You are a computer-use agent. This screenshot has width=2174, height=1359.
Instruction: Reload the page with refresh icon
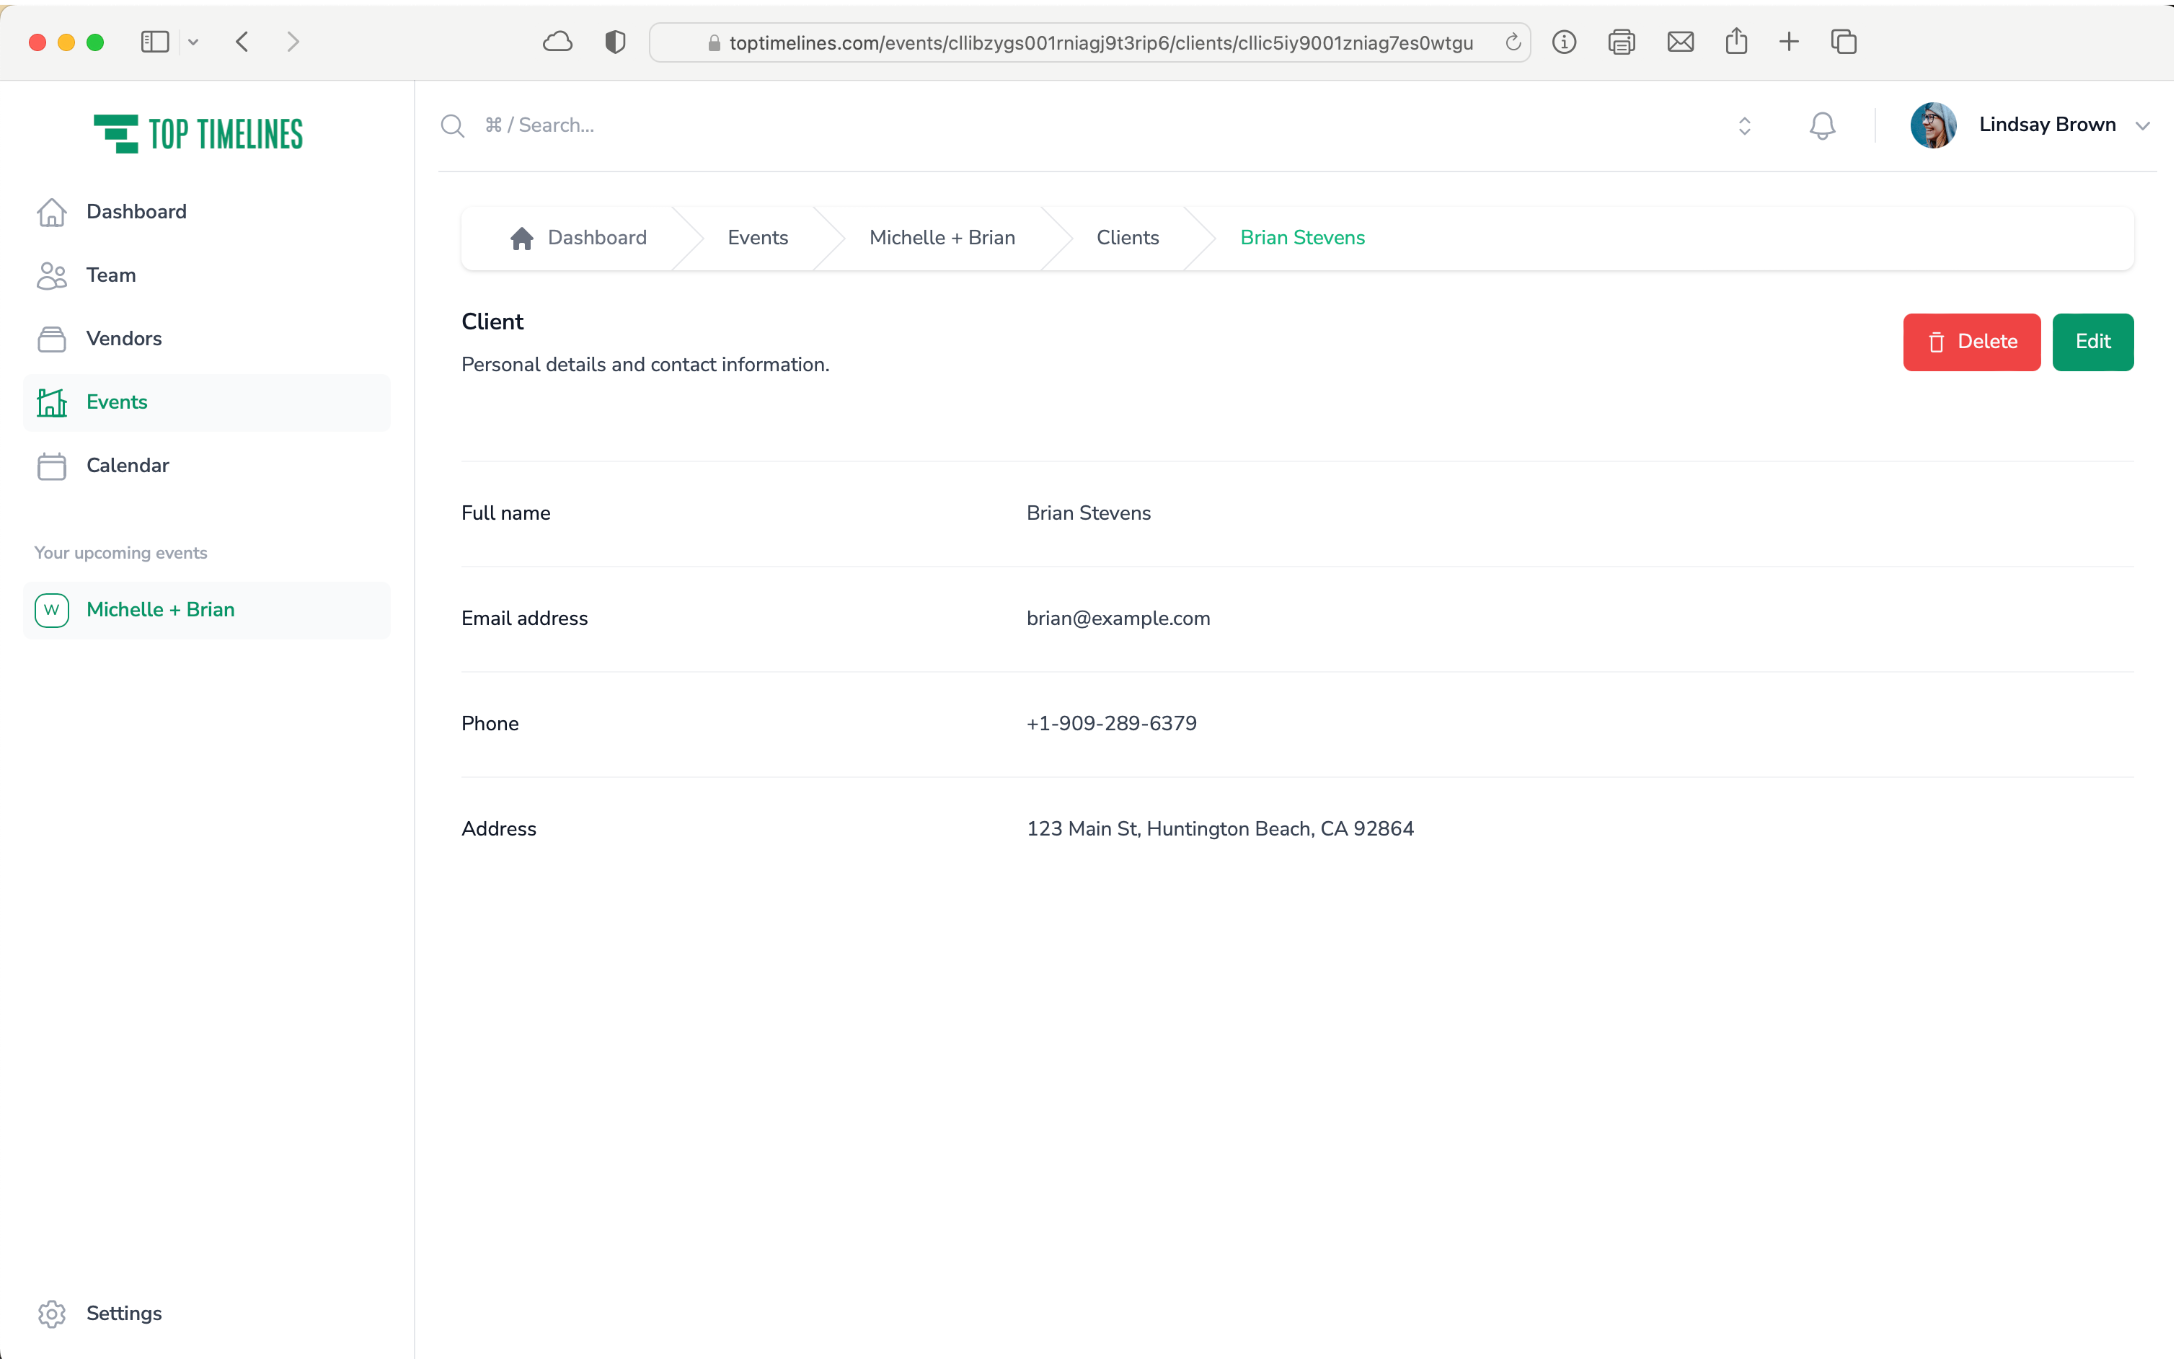[x=1513, y=42]
